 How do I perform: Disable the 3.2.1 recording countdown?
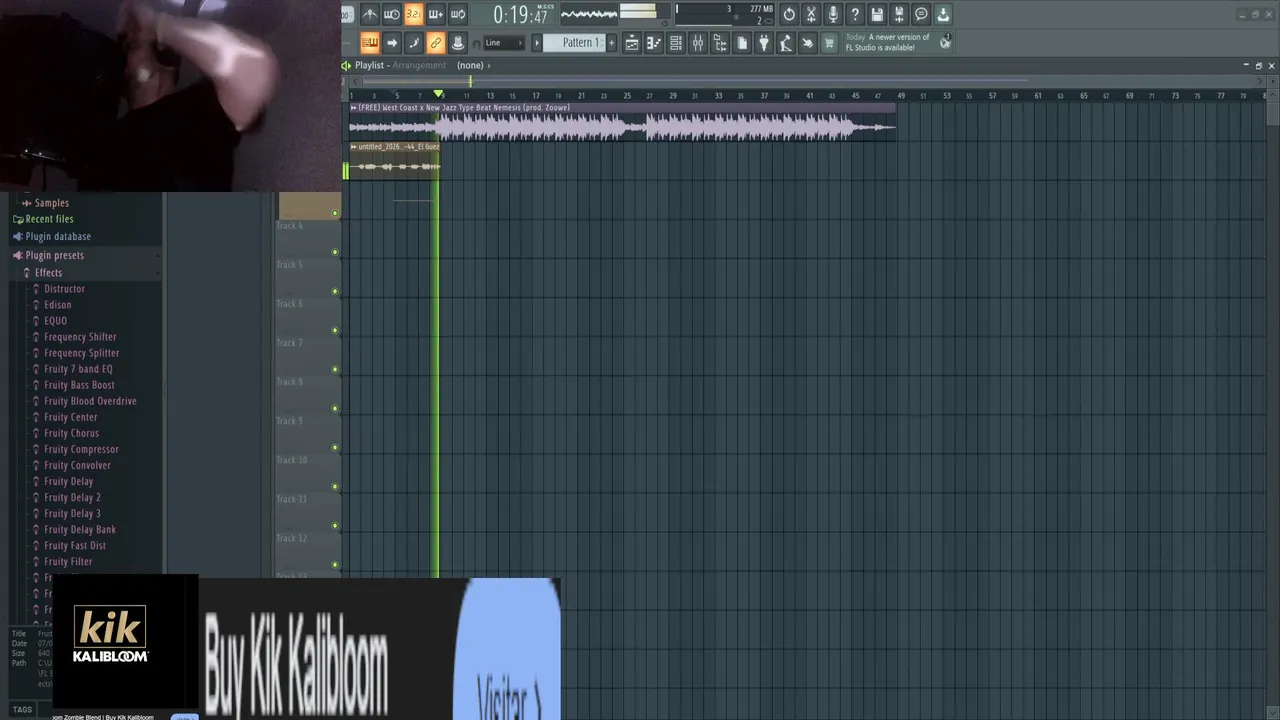click(x=413, y=14)
